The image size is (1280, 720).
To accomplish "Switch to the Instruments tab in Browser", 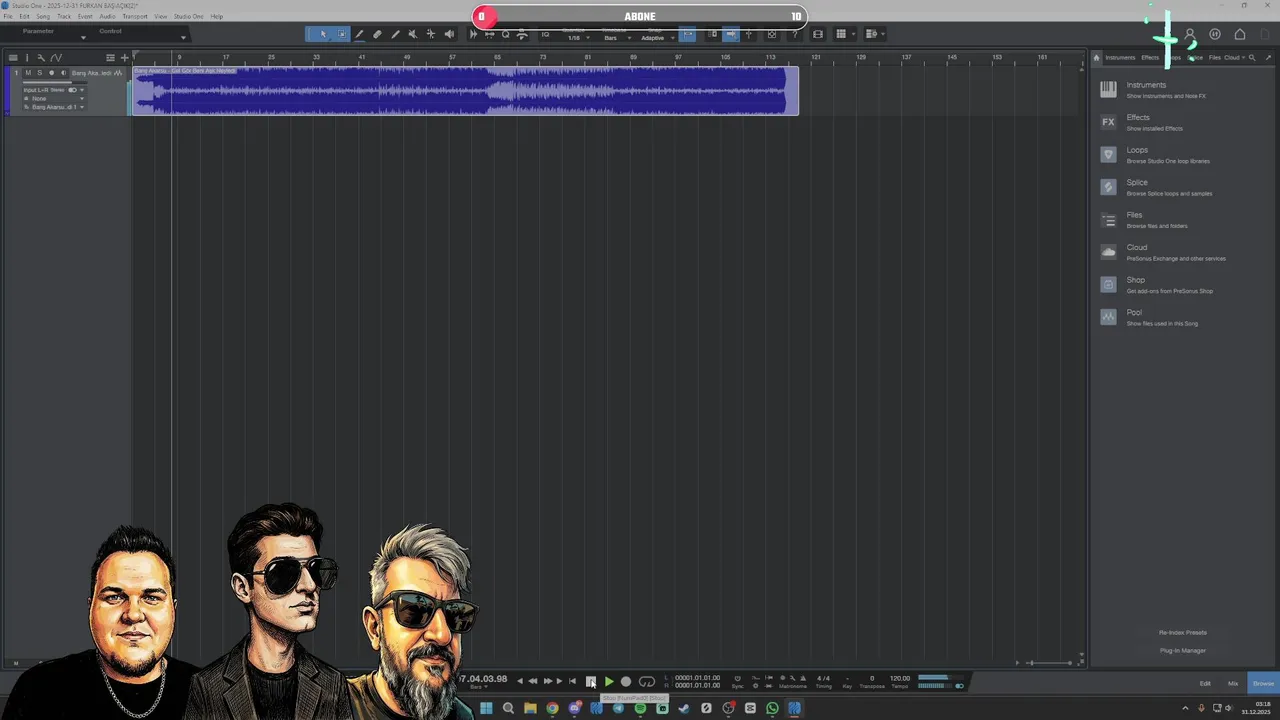I will pyautogui.click(x=1120, y=57).
